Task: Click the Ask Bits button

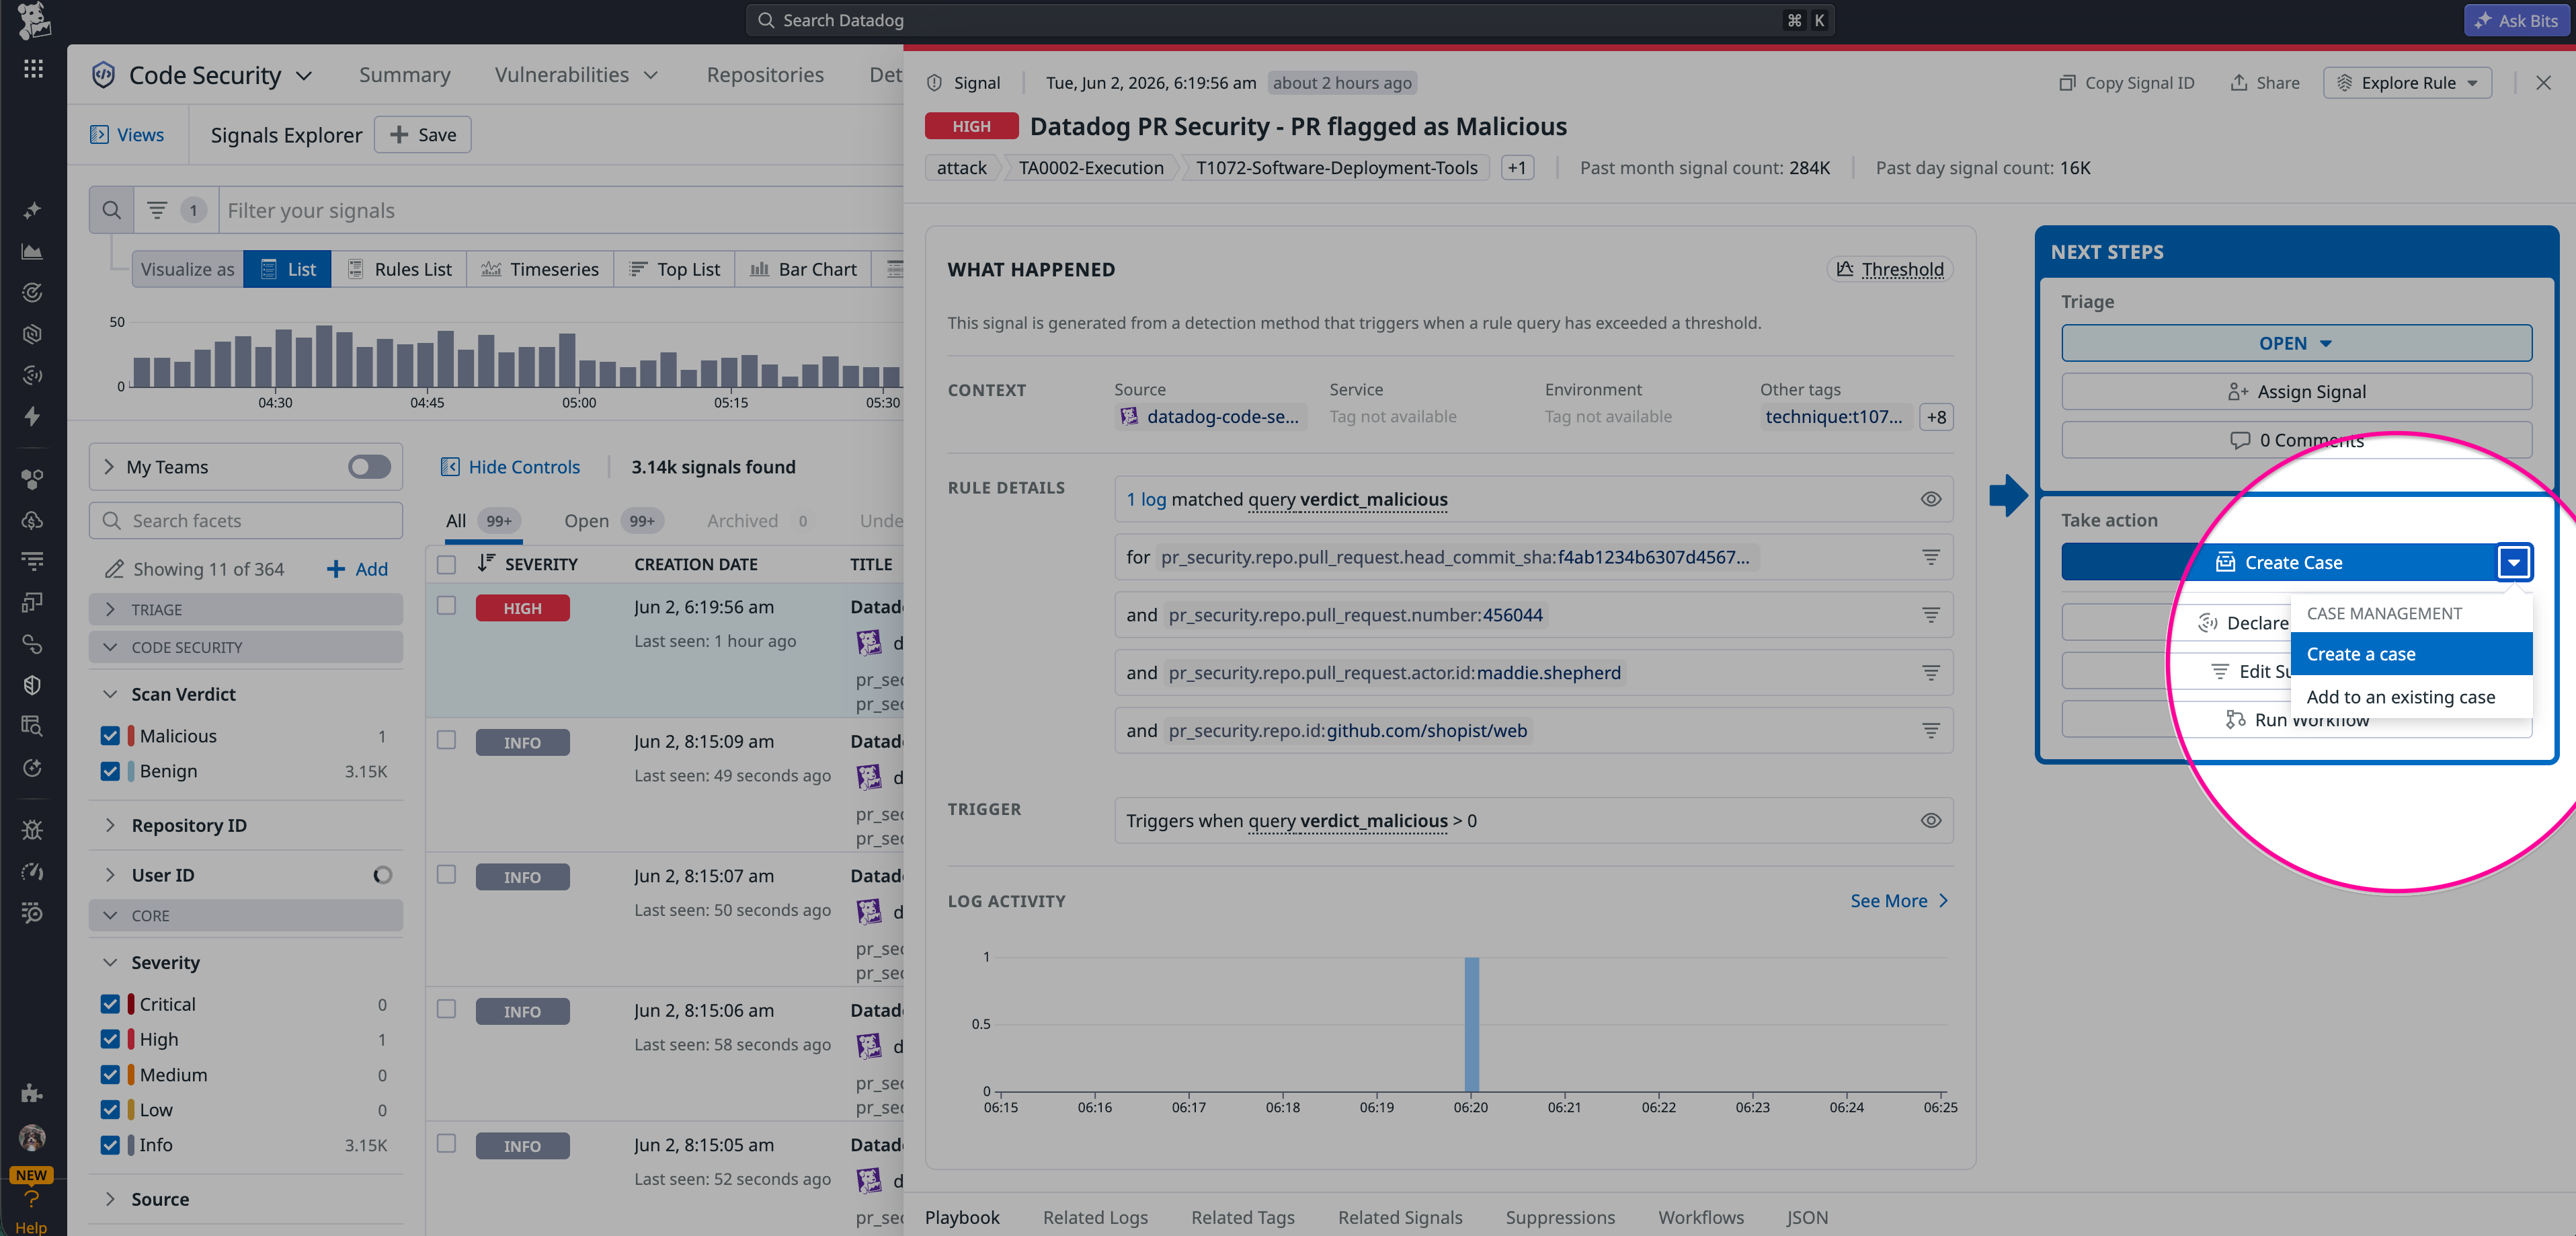Action: coord(2516,20)
